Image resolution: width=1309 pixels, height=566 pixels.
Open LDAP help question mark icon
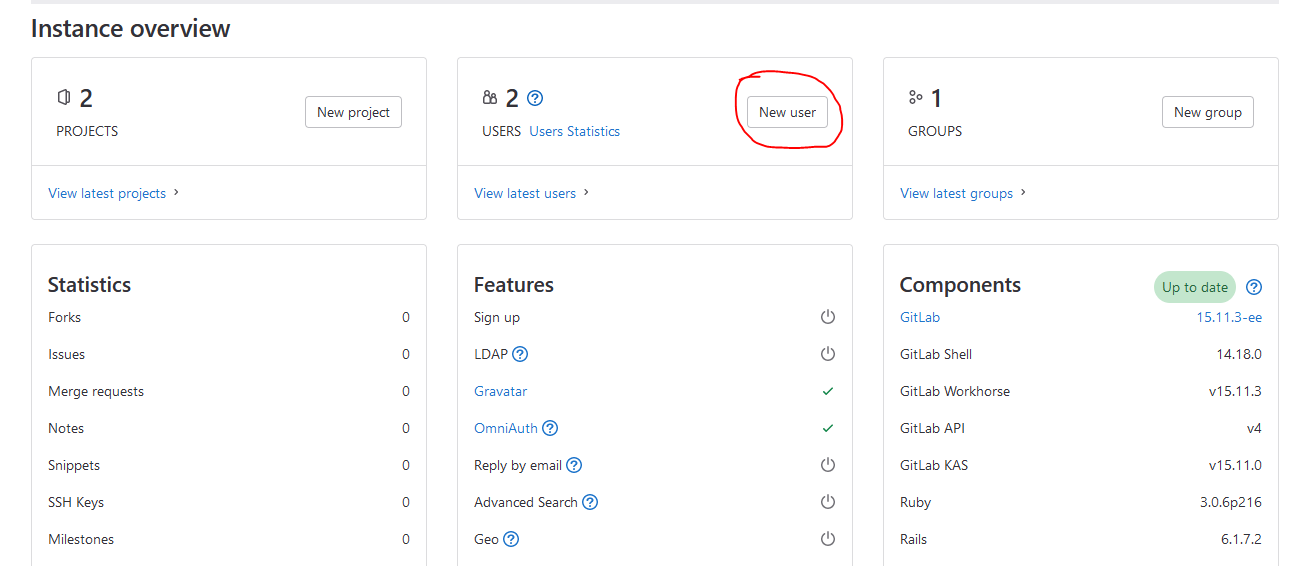coord(520,354)
